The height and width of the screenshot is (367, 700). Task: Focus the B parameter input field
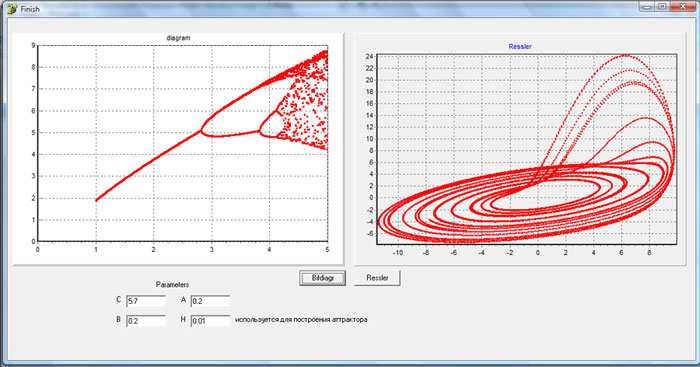pos(146,321)
